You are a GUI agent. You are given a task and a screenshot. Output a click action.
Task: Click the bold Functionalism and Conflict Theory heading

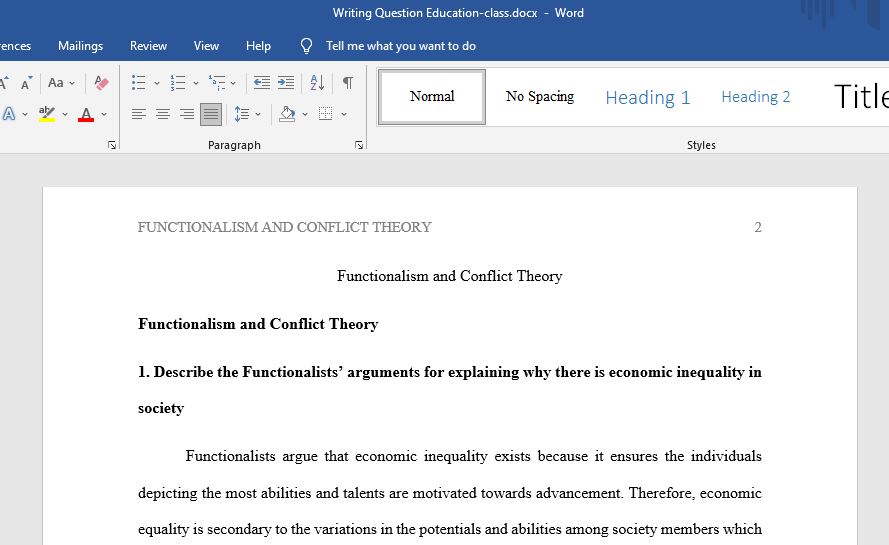258,324
